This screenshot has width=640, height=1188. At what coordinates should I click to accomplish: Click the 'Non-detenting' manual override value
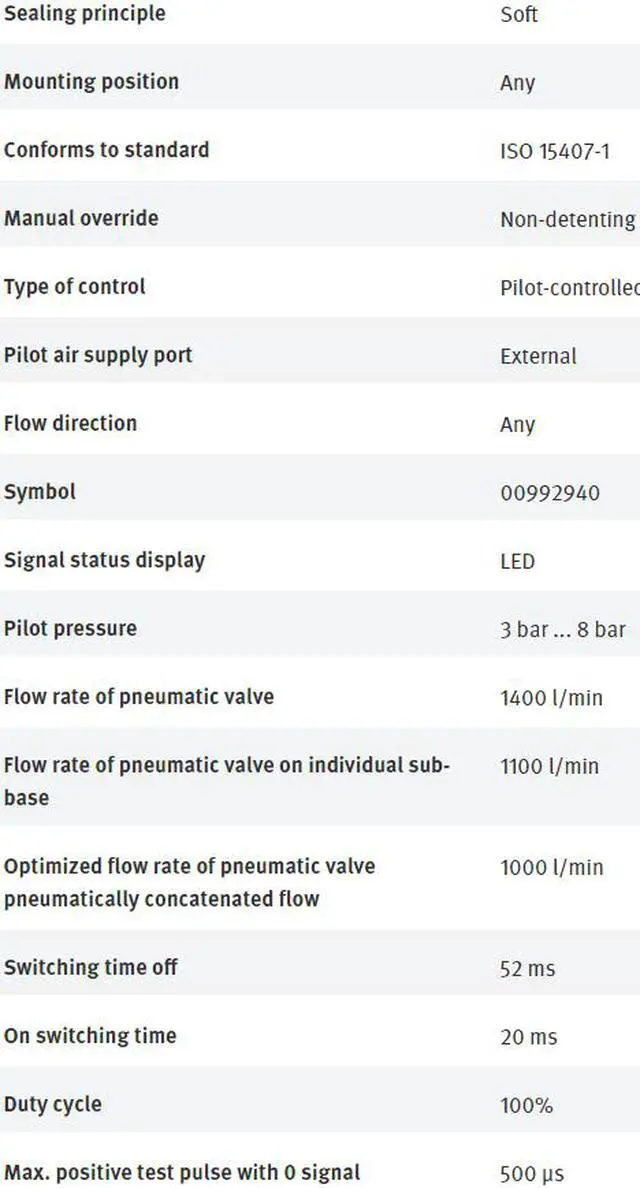[x=567, y=220]
